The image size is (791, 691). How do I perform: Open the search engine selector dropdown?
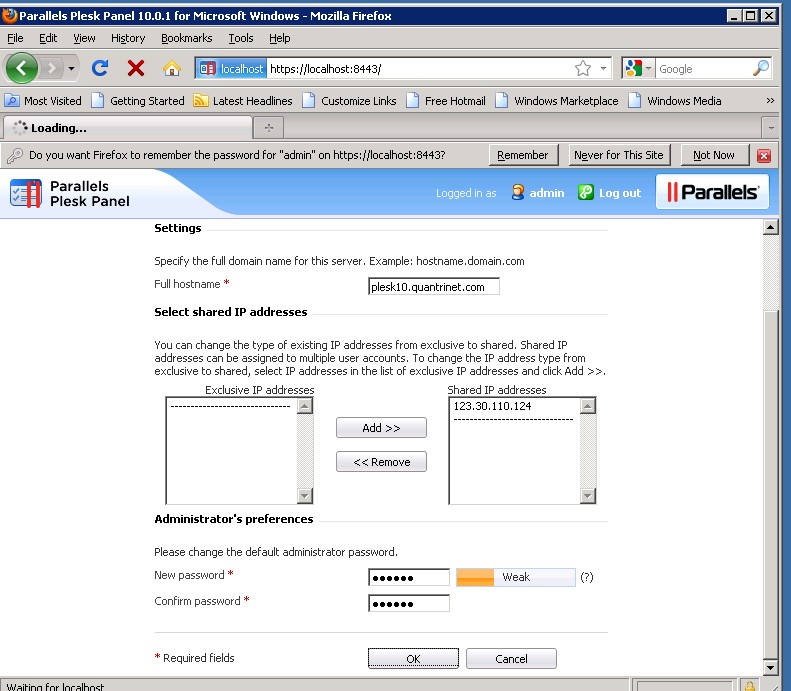coord(638,69)
